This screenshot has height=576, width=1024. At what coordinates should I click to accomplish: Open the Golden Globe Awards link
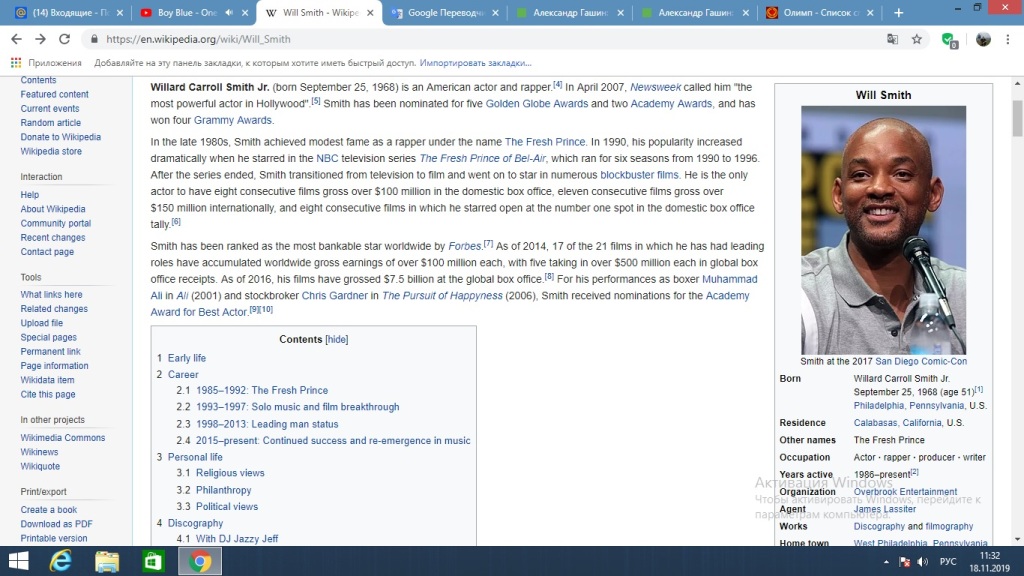537,103
